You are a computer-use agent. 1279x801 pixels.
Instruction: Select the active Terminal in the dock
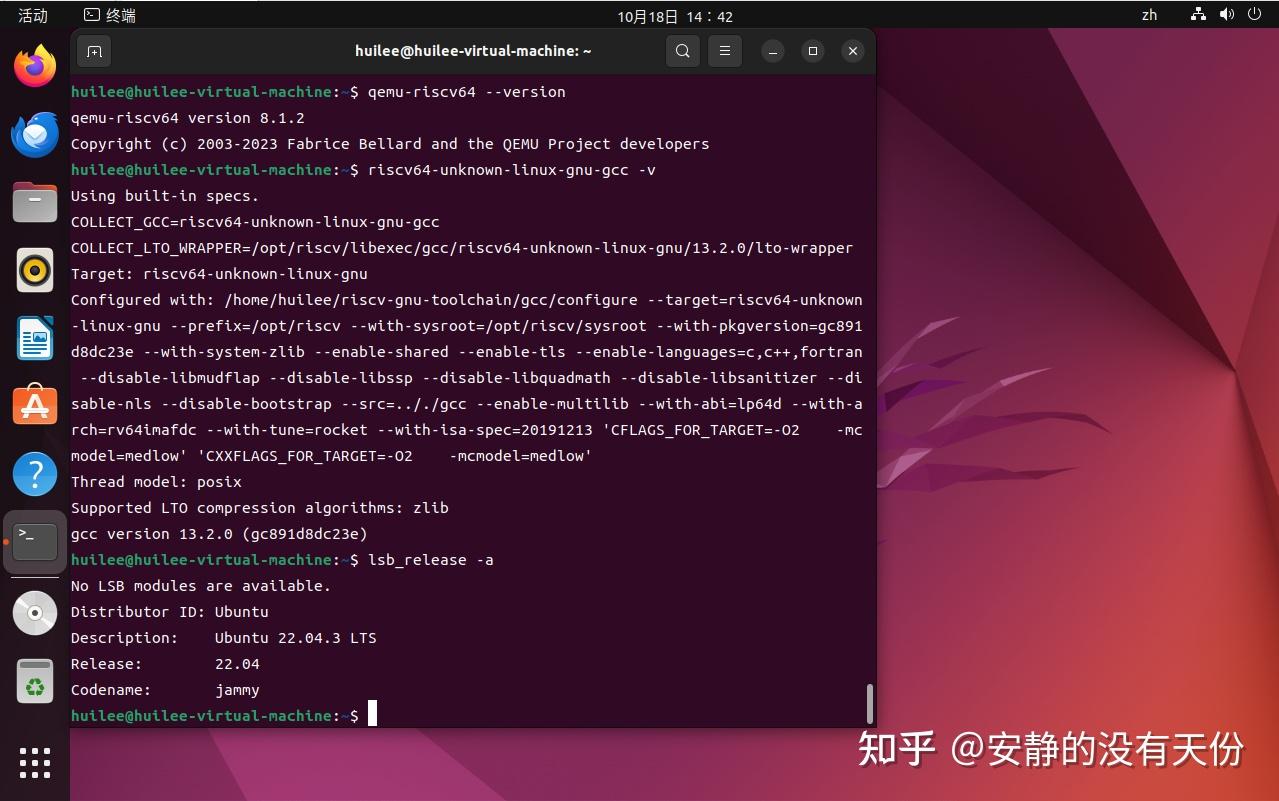pos(34,541)
